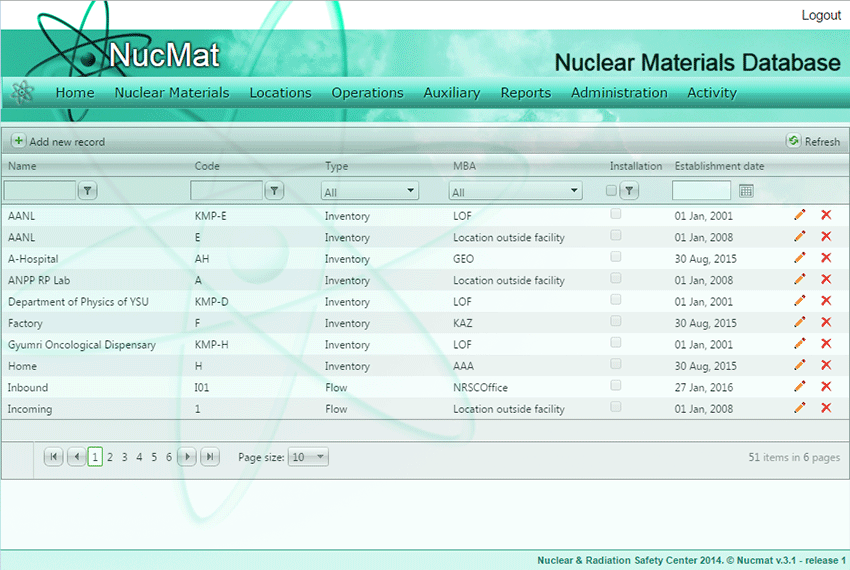
Task: Expand the MBA filter dropdown
Action: click(515, 191)
